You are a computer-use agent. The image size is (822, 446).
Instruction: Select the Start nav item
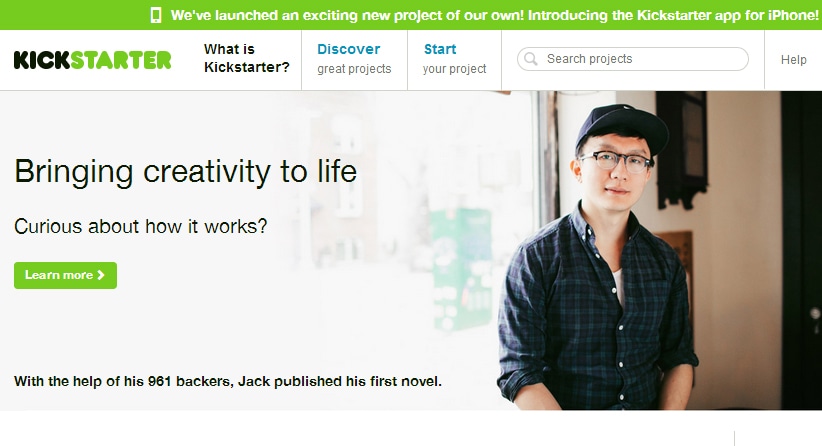coord(440,49)
